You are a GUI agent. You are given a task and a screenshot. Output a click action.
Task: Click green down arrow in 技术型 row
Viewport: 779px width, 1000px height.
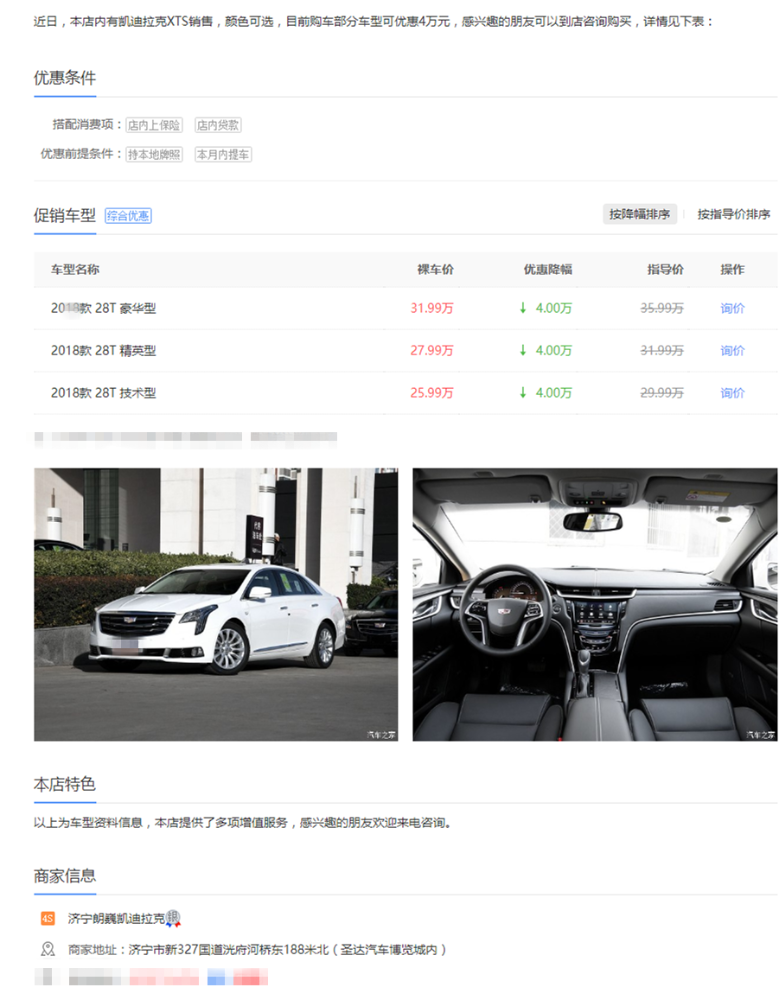[x=523, y=393]
